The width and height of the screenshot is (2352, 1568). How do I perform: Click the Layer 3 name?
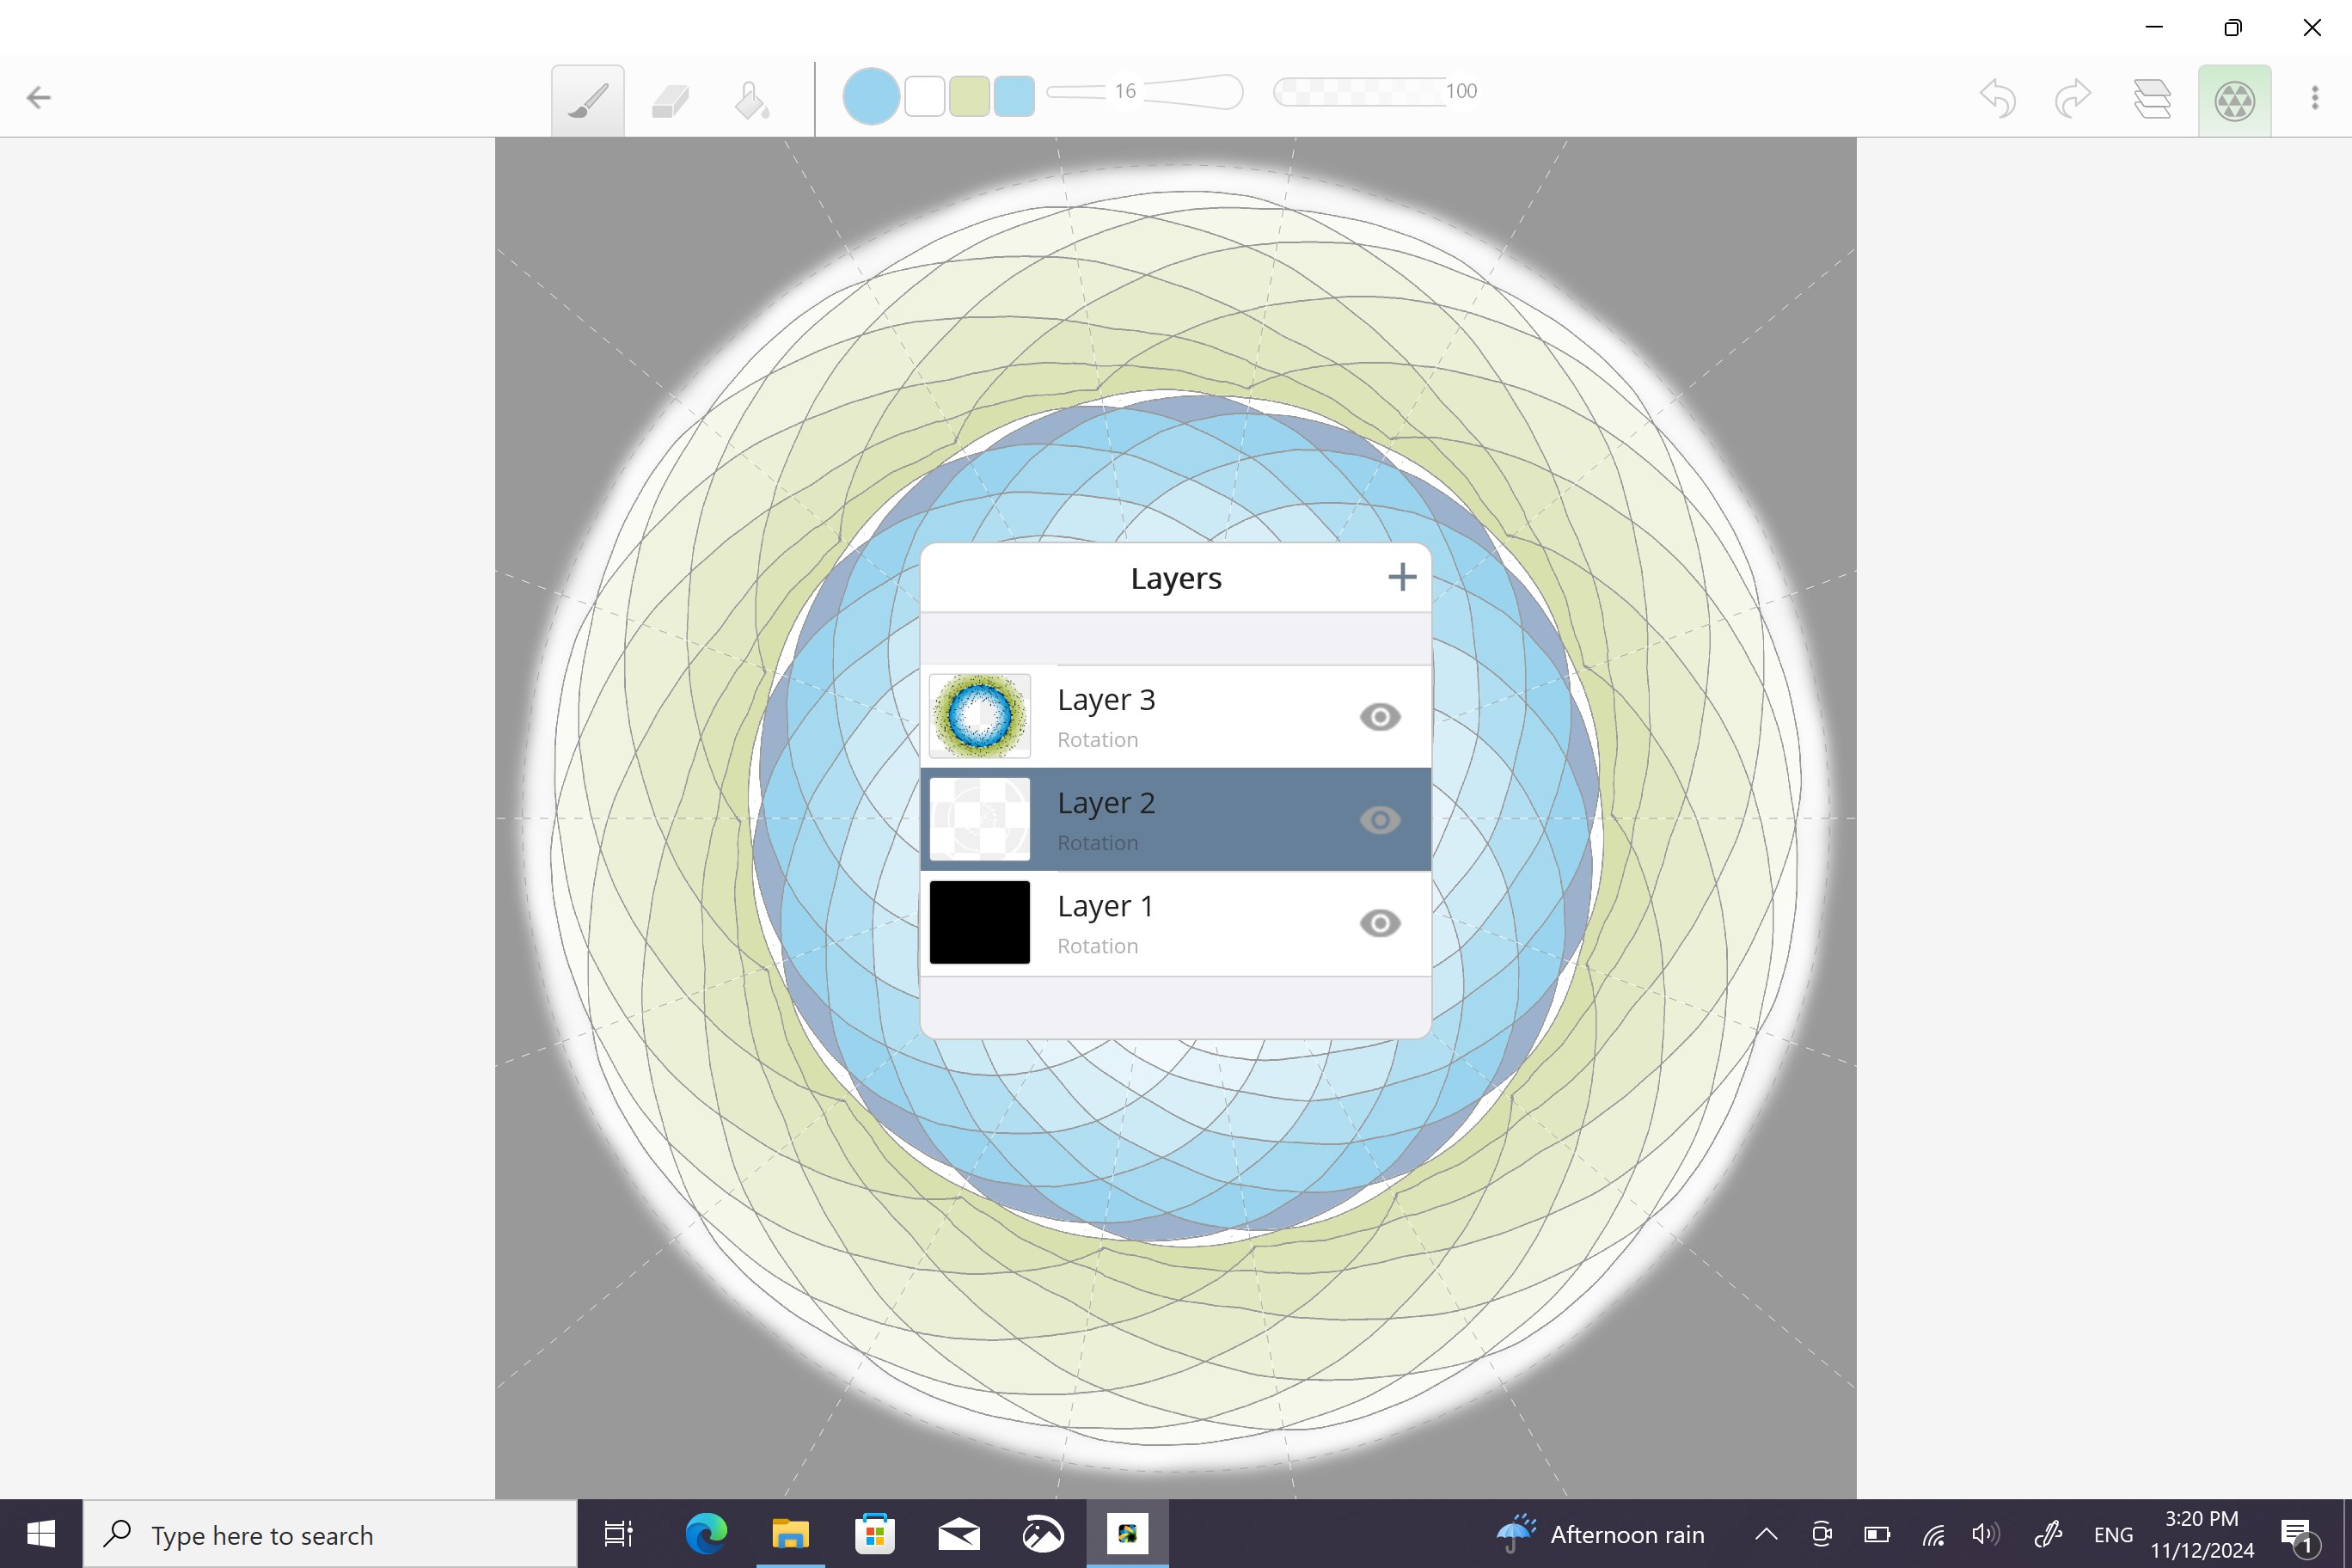[x=1106, y=700]
